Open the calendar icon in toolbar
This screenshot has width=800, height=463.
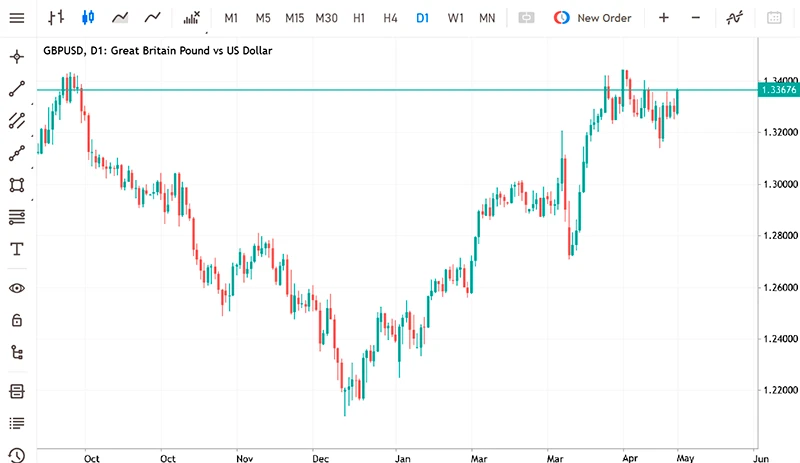[774, 18]
